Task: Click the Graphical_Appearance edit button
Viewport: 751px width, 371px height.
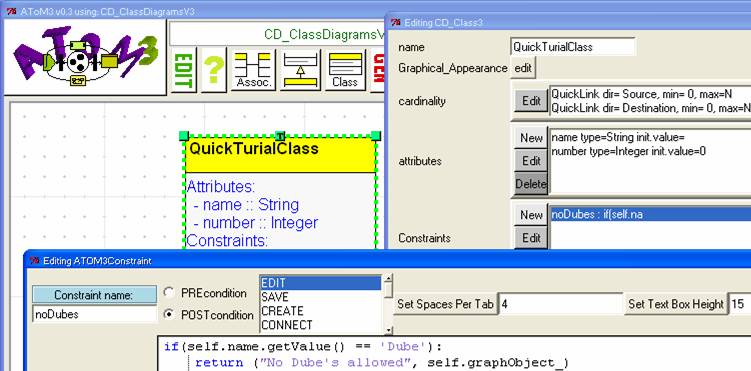Action: (523, 68)
